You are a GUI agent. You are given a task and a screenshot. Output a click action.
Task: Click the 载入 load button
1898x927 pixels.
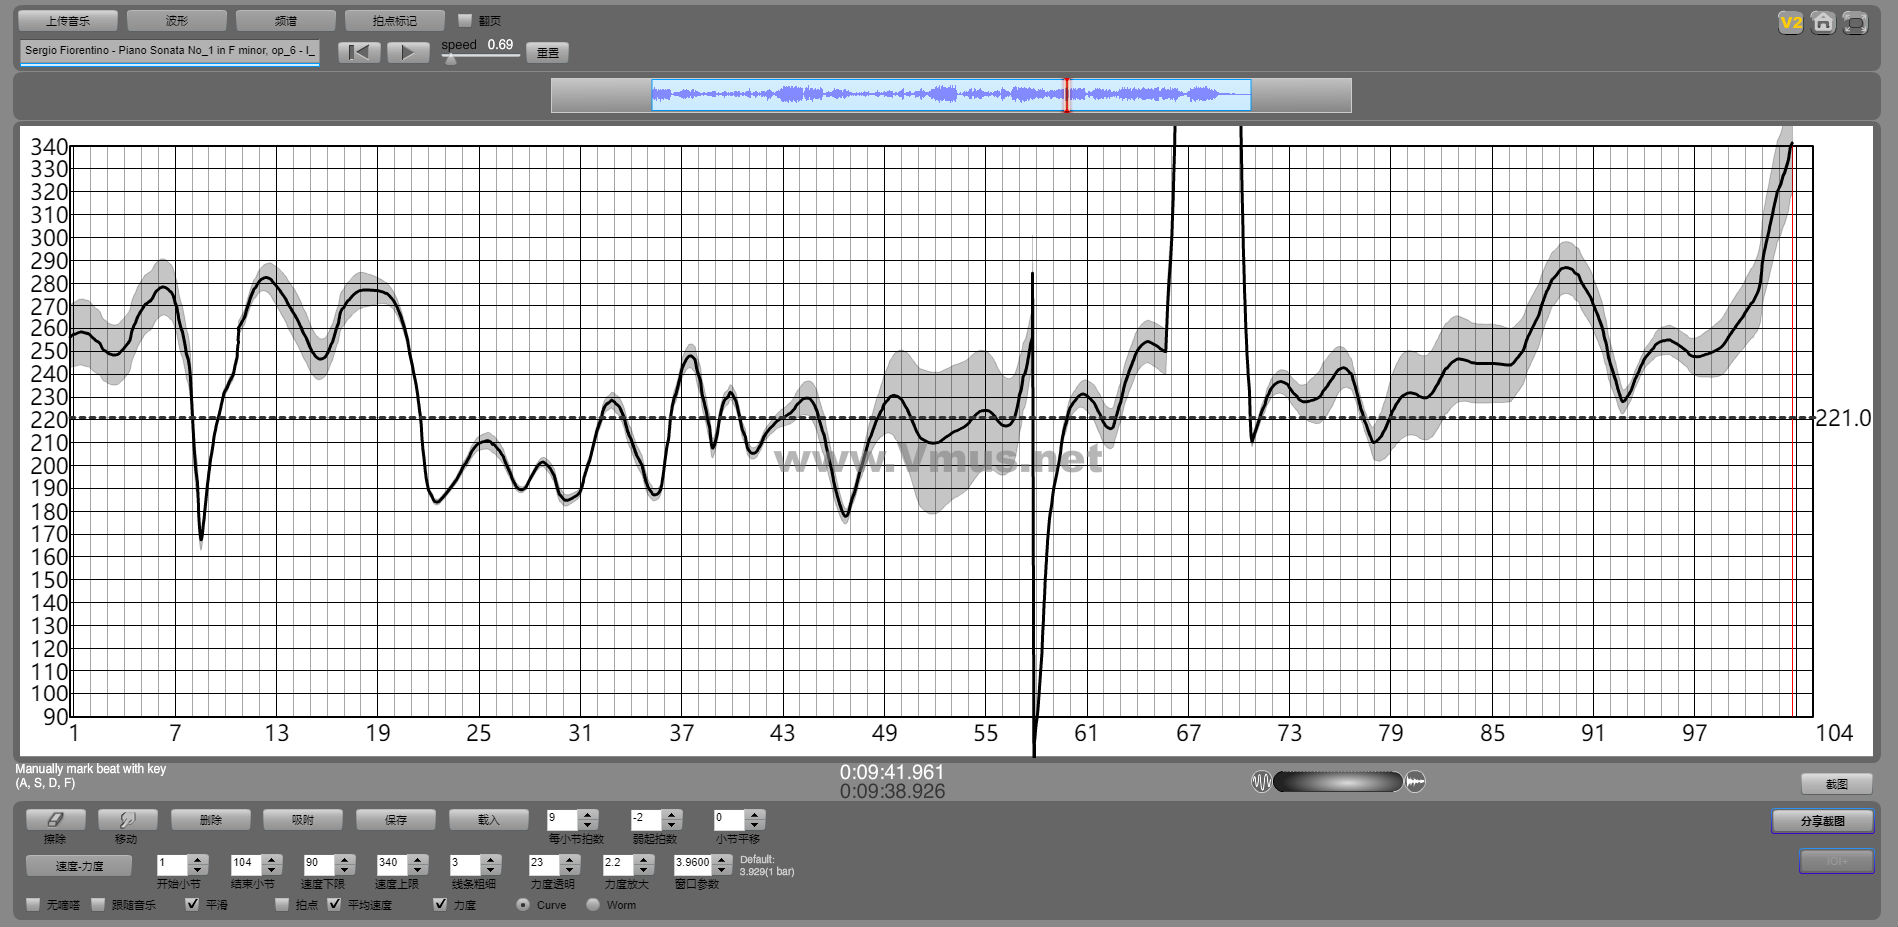488,820
